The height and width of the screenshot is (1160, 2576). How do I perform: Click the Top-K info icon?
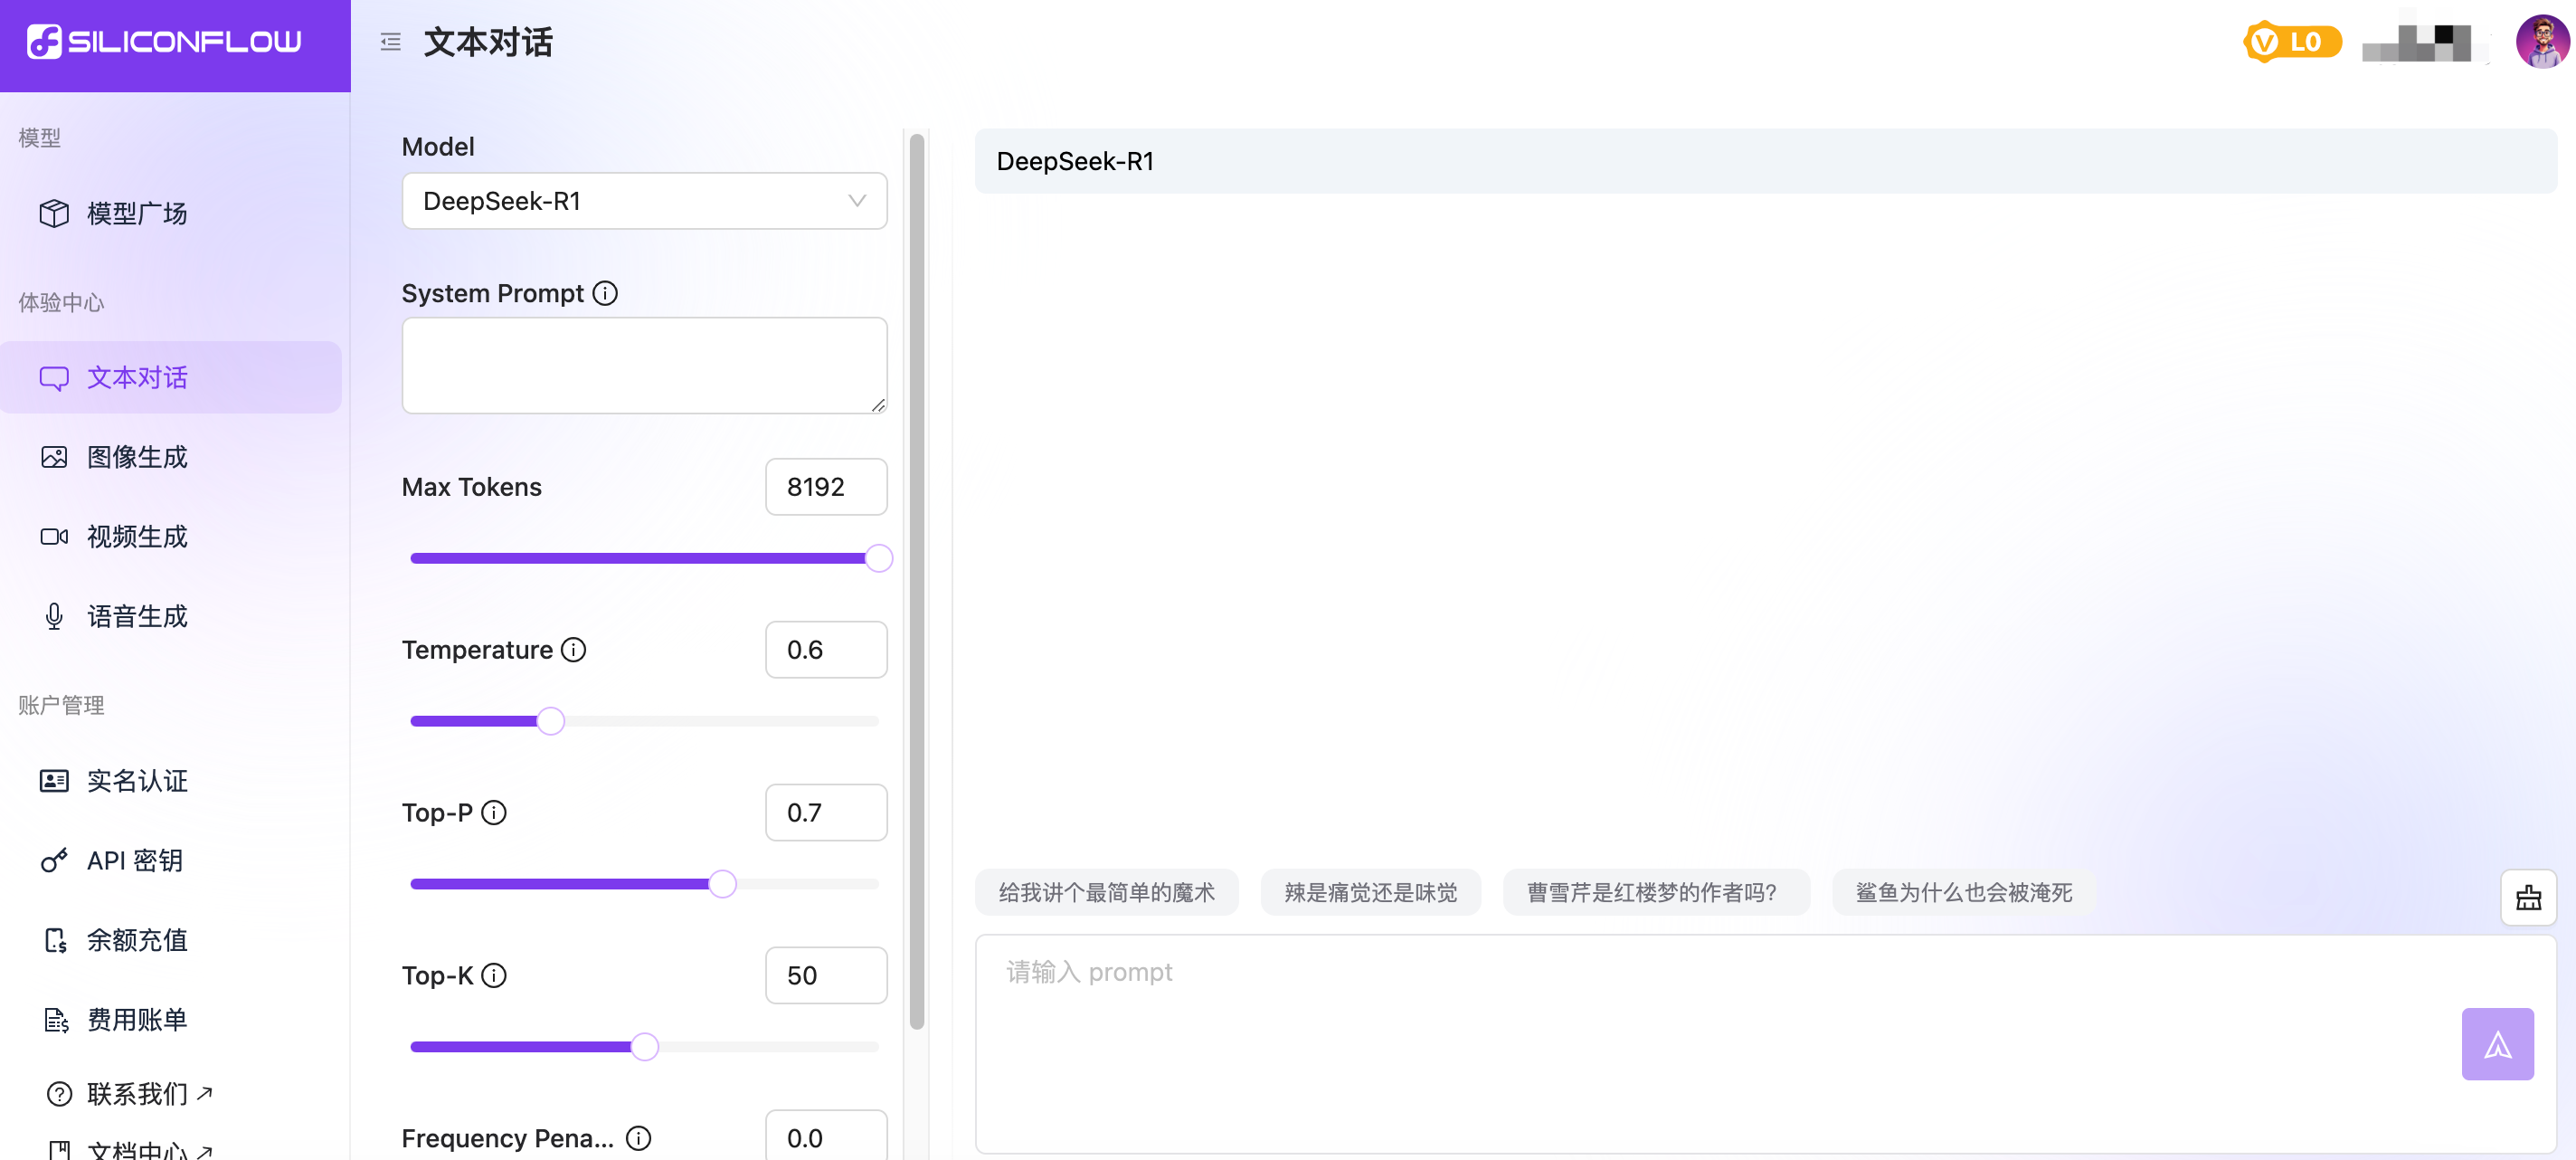click(494, 975)
